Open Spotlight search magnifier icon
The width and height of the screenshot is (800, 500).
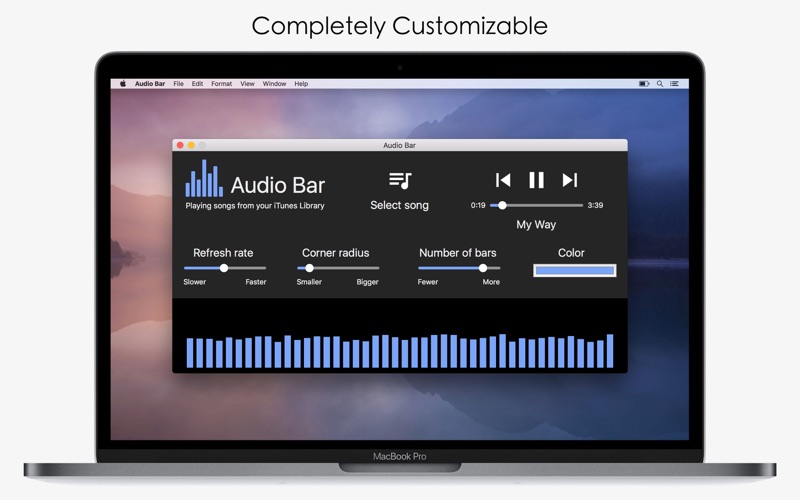660,84
